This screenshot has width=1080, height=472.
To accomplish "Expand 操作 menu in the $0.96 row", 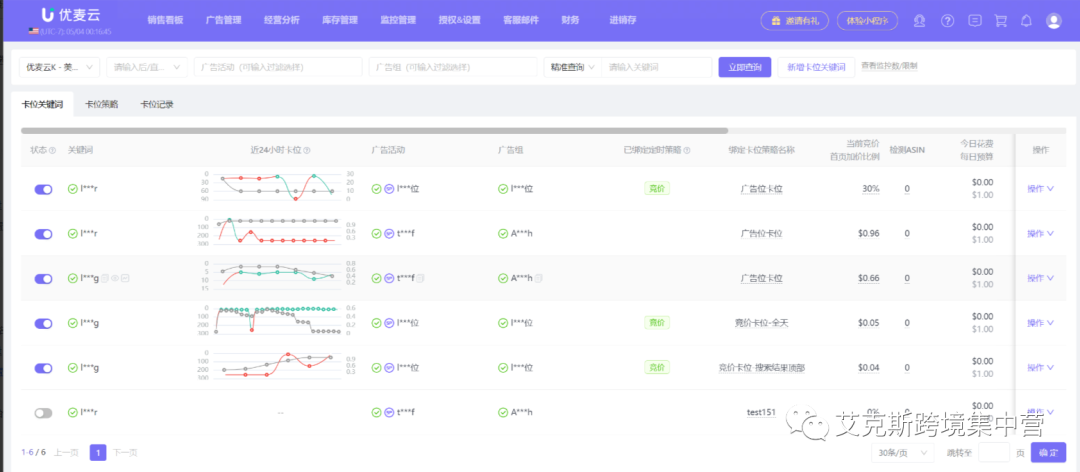I will (x=1040, y=234).
